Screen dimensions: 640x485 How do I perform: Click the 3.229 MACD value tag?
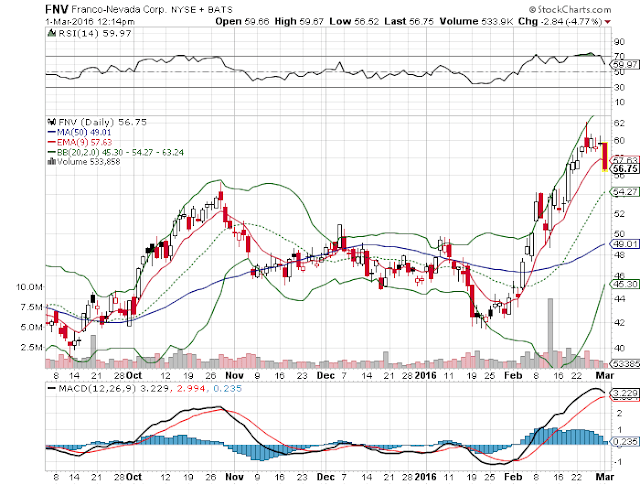(624, 393)
